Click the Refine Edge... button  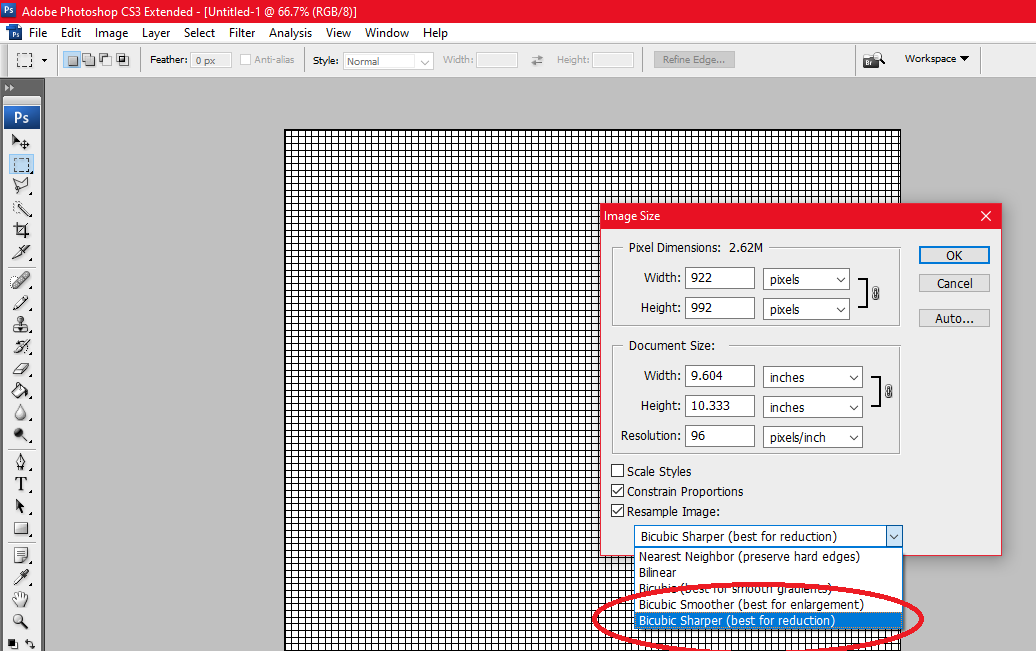point(694,59)
